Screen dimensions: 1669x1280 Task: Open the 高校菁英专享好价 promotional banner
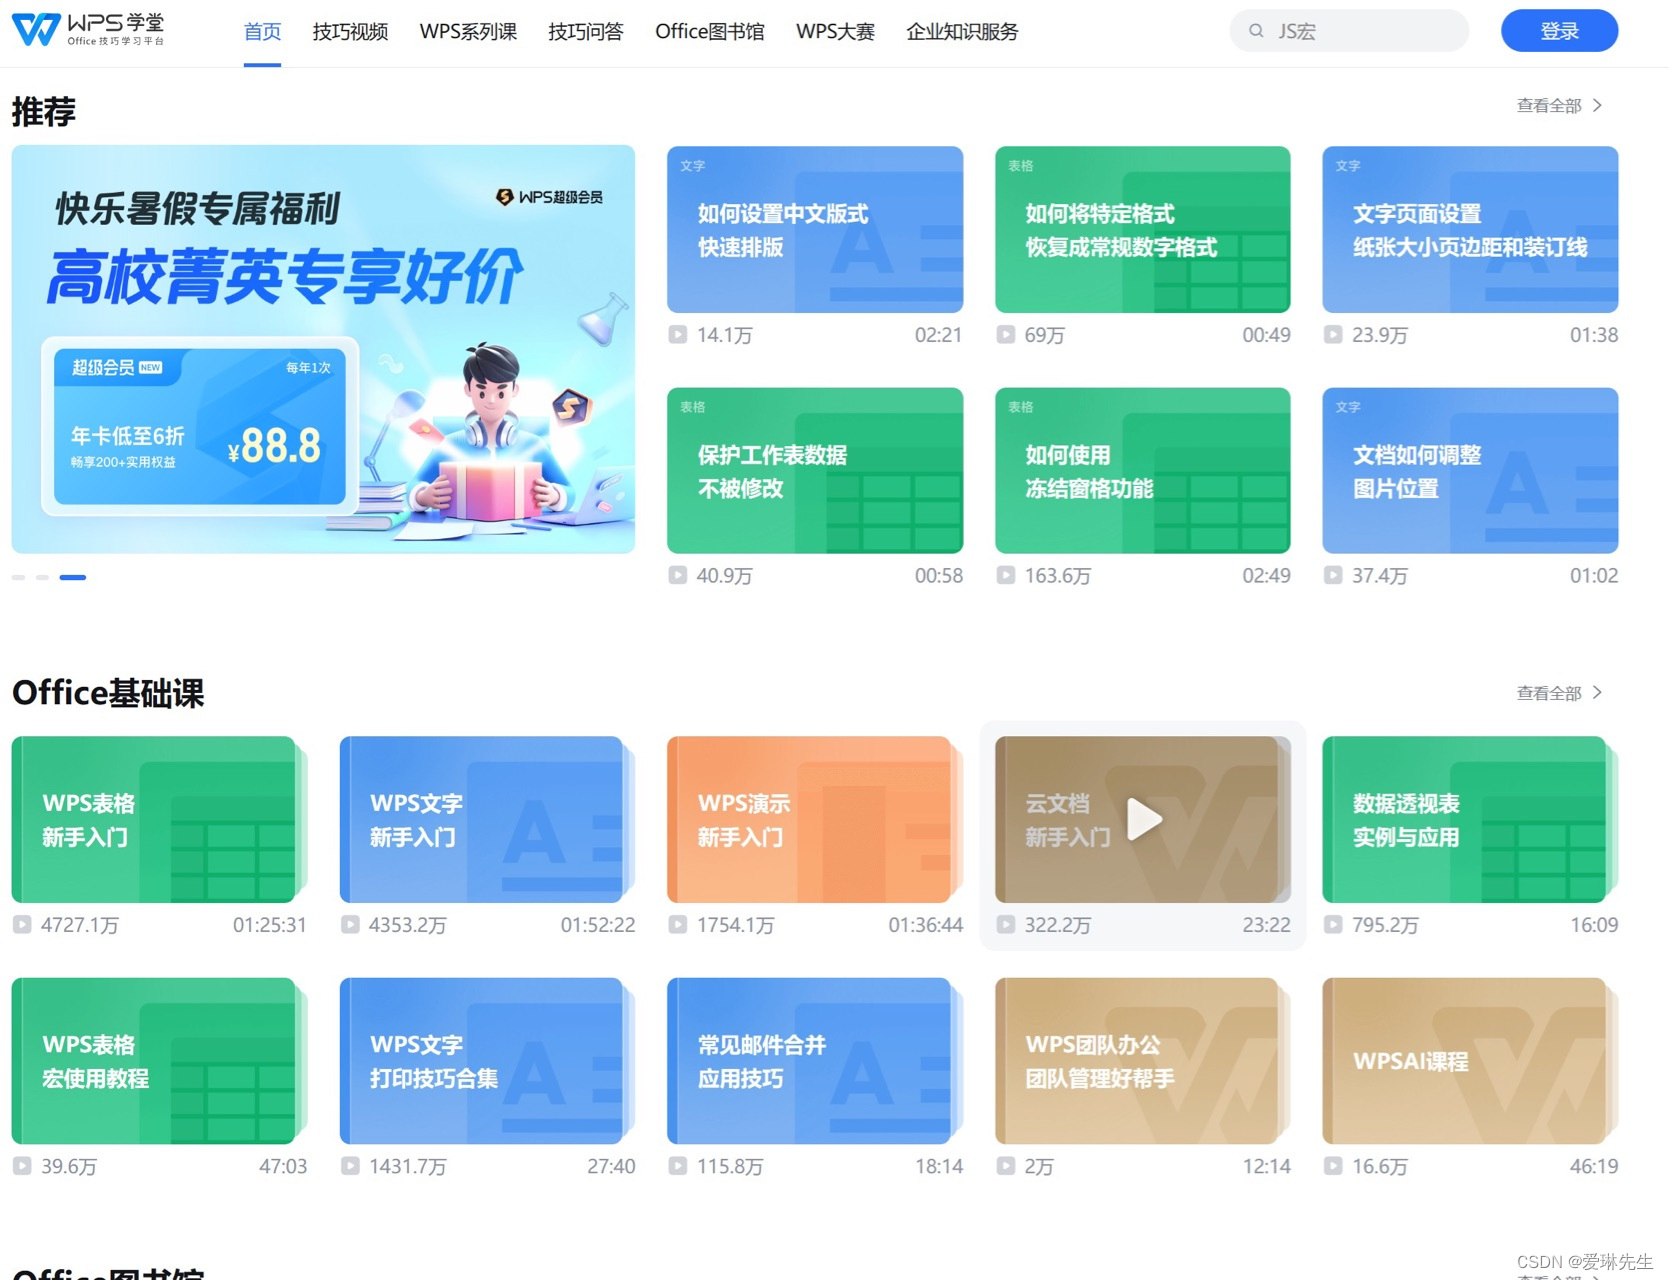coord(323,349)
